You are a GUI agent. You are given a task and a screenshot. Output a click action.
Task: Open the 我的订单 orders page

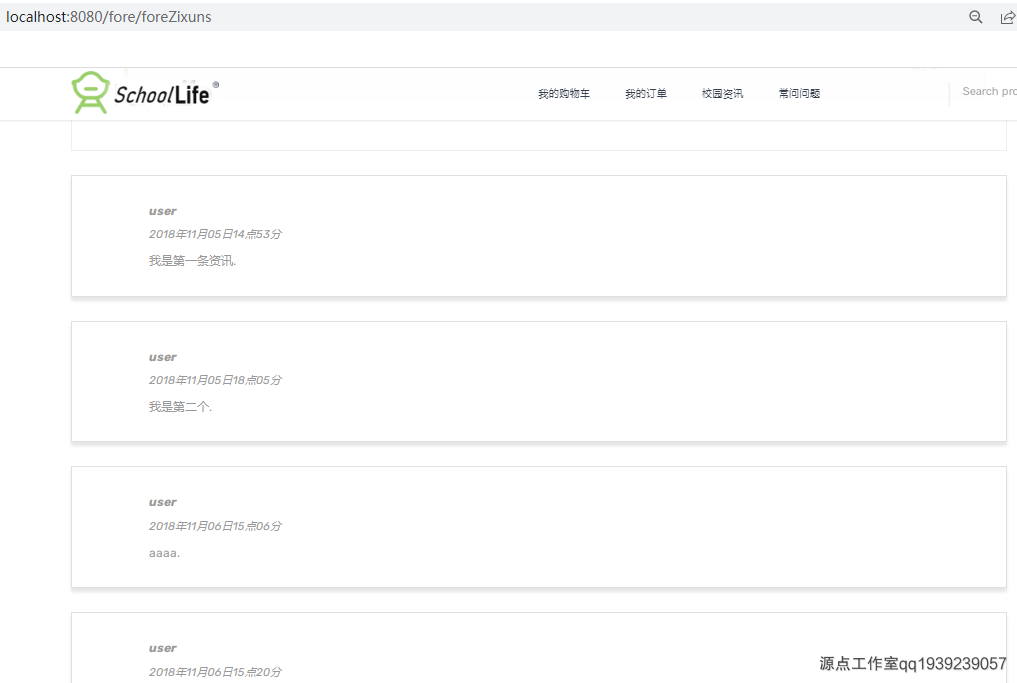[x=646, y=93]
